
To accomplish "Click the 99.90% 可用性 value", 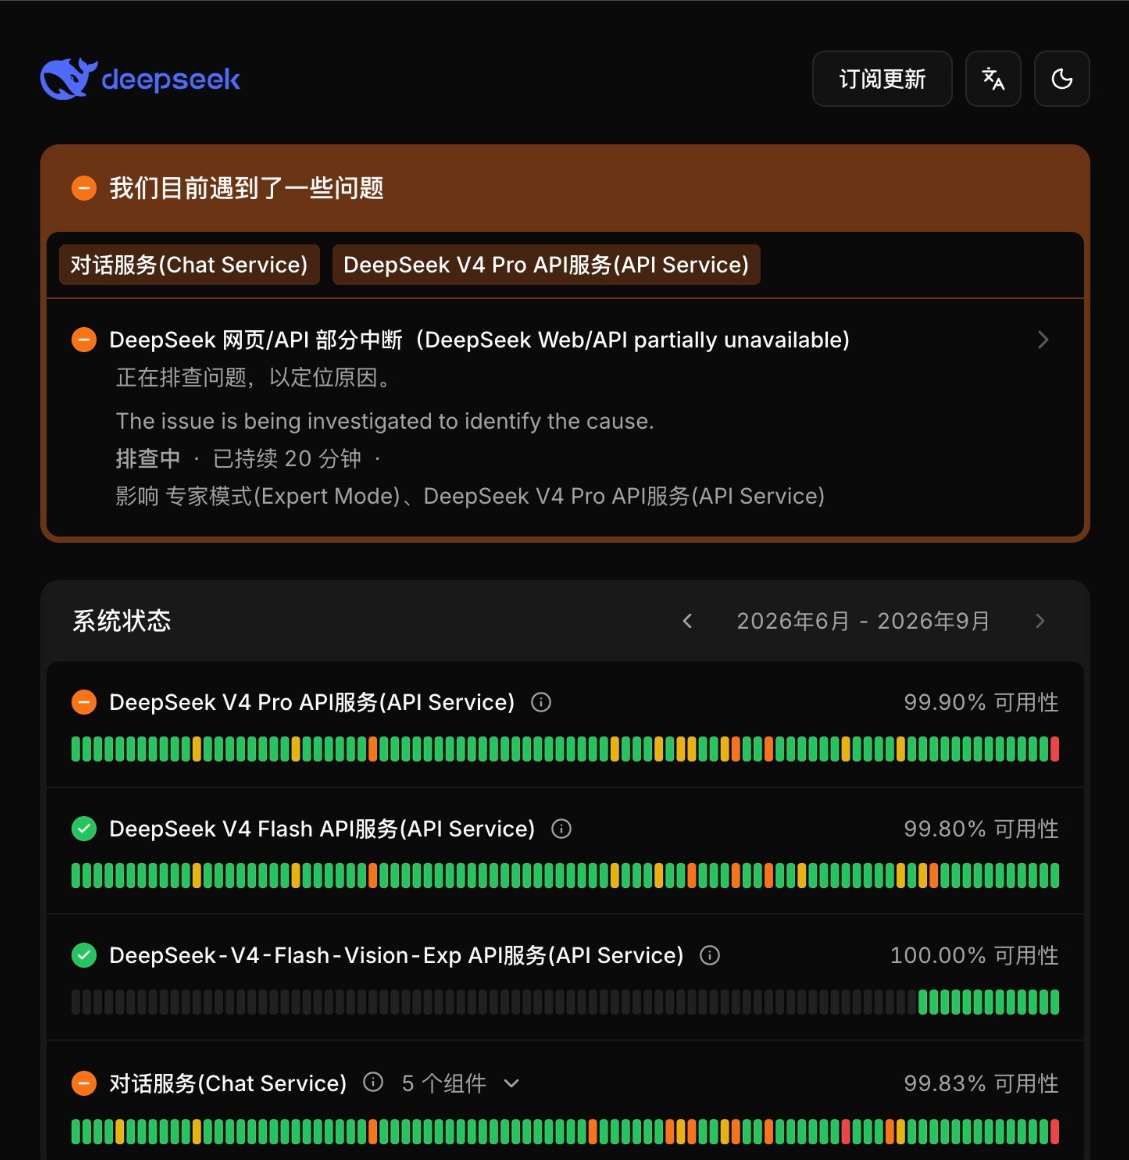I will [x=981, y=702].
